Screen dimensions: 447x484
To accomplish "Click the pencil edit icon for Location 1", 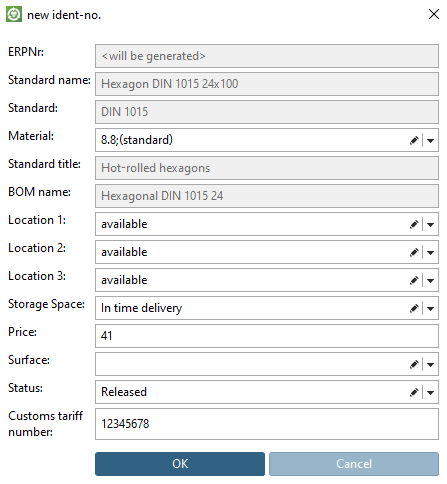I will coord(414,224).
